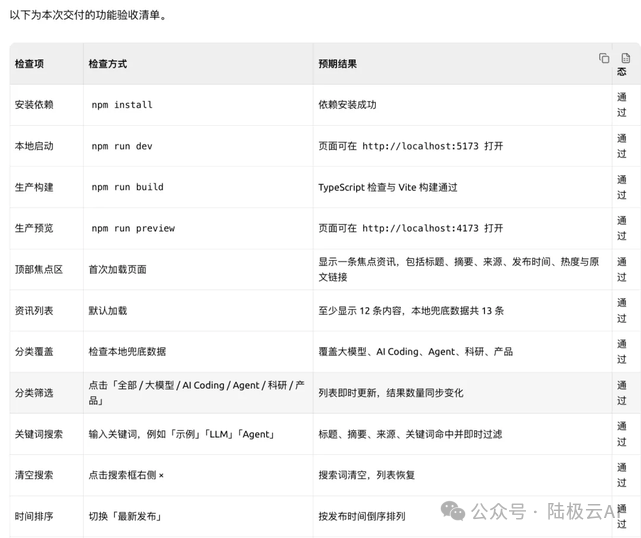Click 通过 status in the 清空搜索 row
The image size is (641, 538).
pyautogui.click(x=622, y=475)
